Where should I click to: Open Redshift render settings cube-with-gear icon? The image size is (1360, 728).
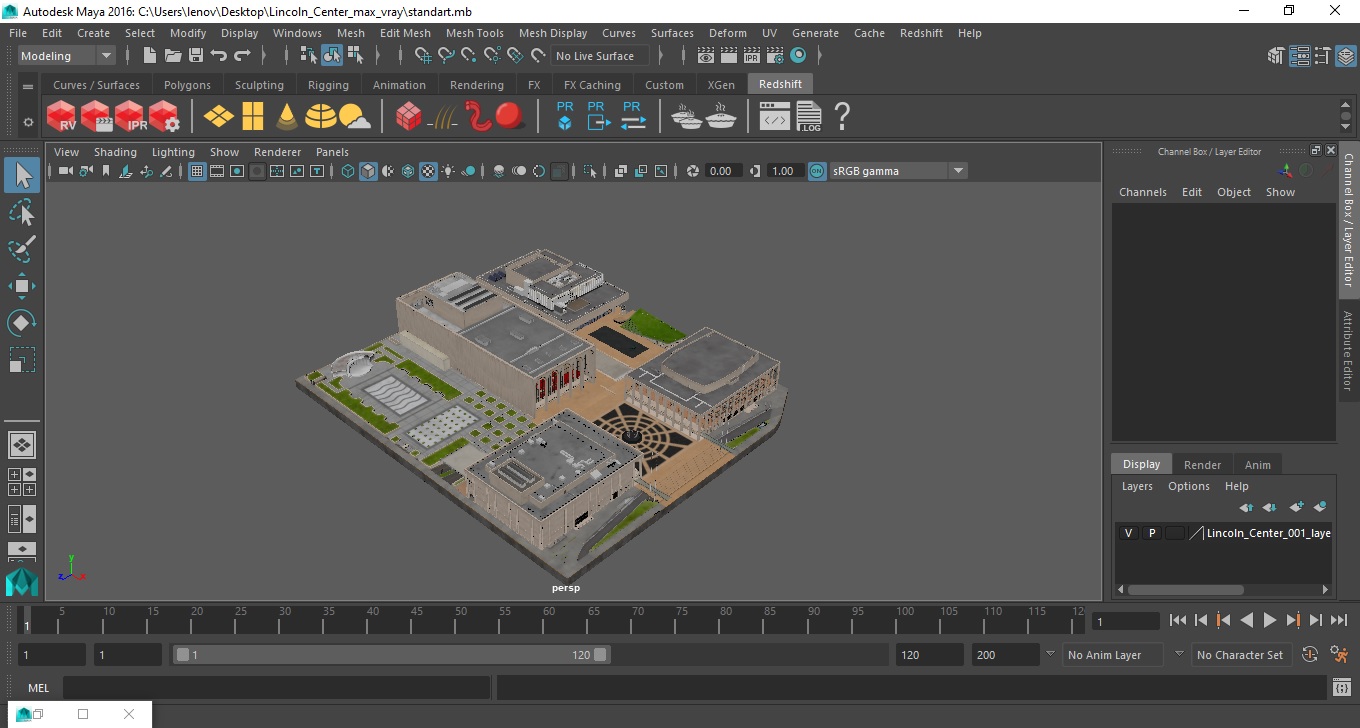164,117
